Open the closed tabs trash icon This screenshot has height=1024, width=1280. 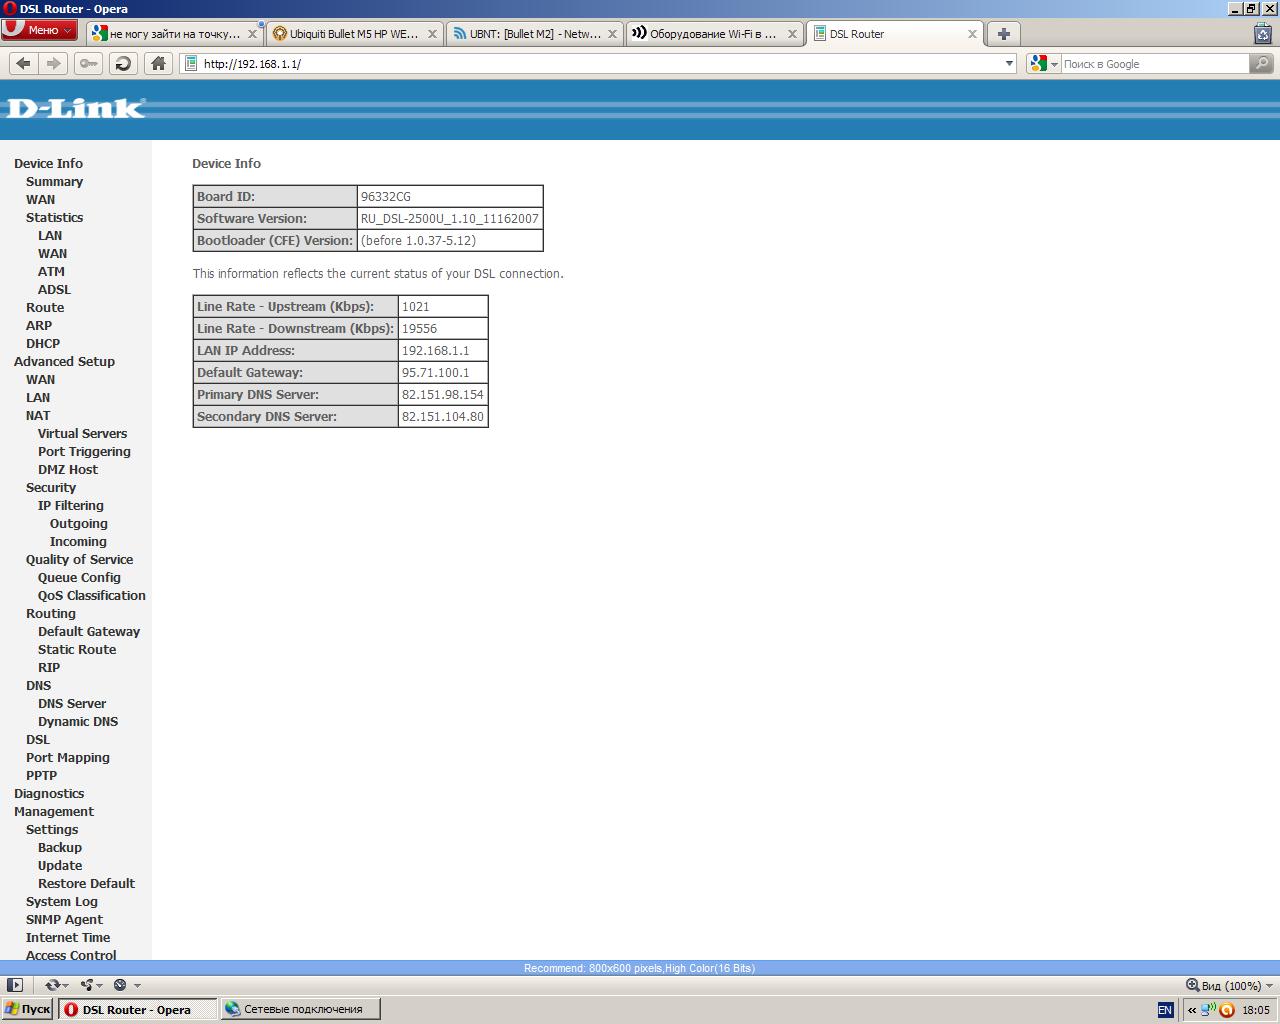pos(1263,33)
